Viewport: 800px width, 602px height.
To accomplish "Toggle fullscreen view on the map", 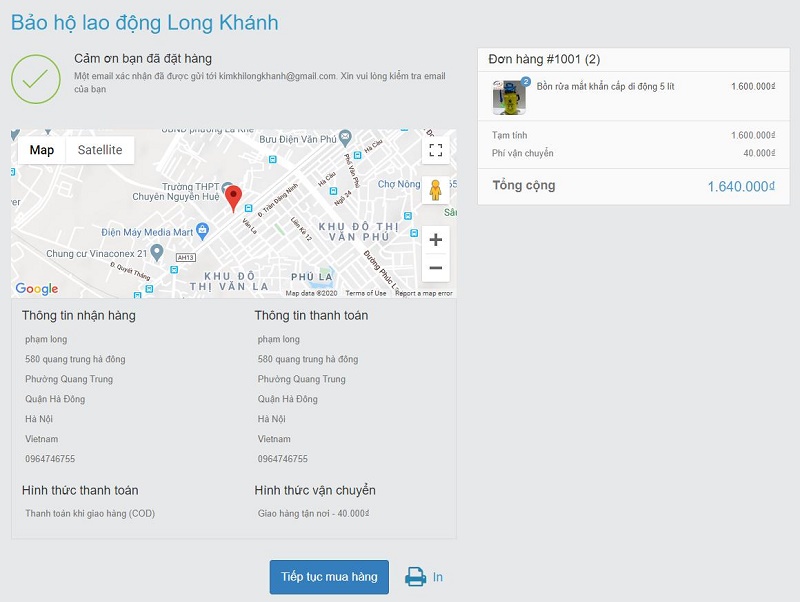I will tap(435, 151).
